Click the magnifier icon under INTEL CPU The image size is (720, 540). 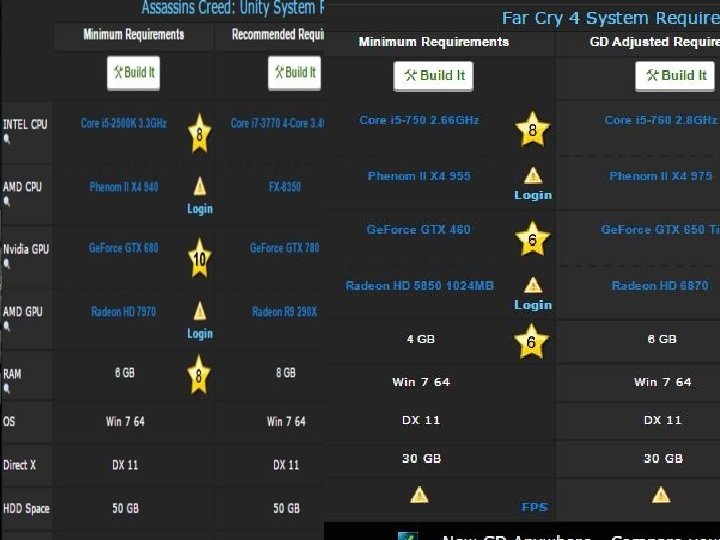(6, 139)
